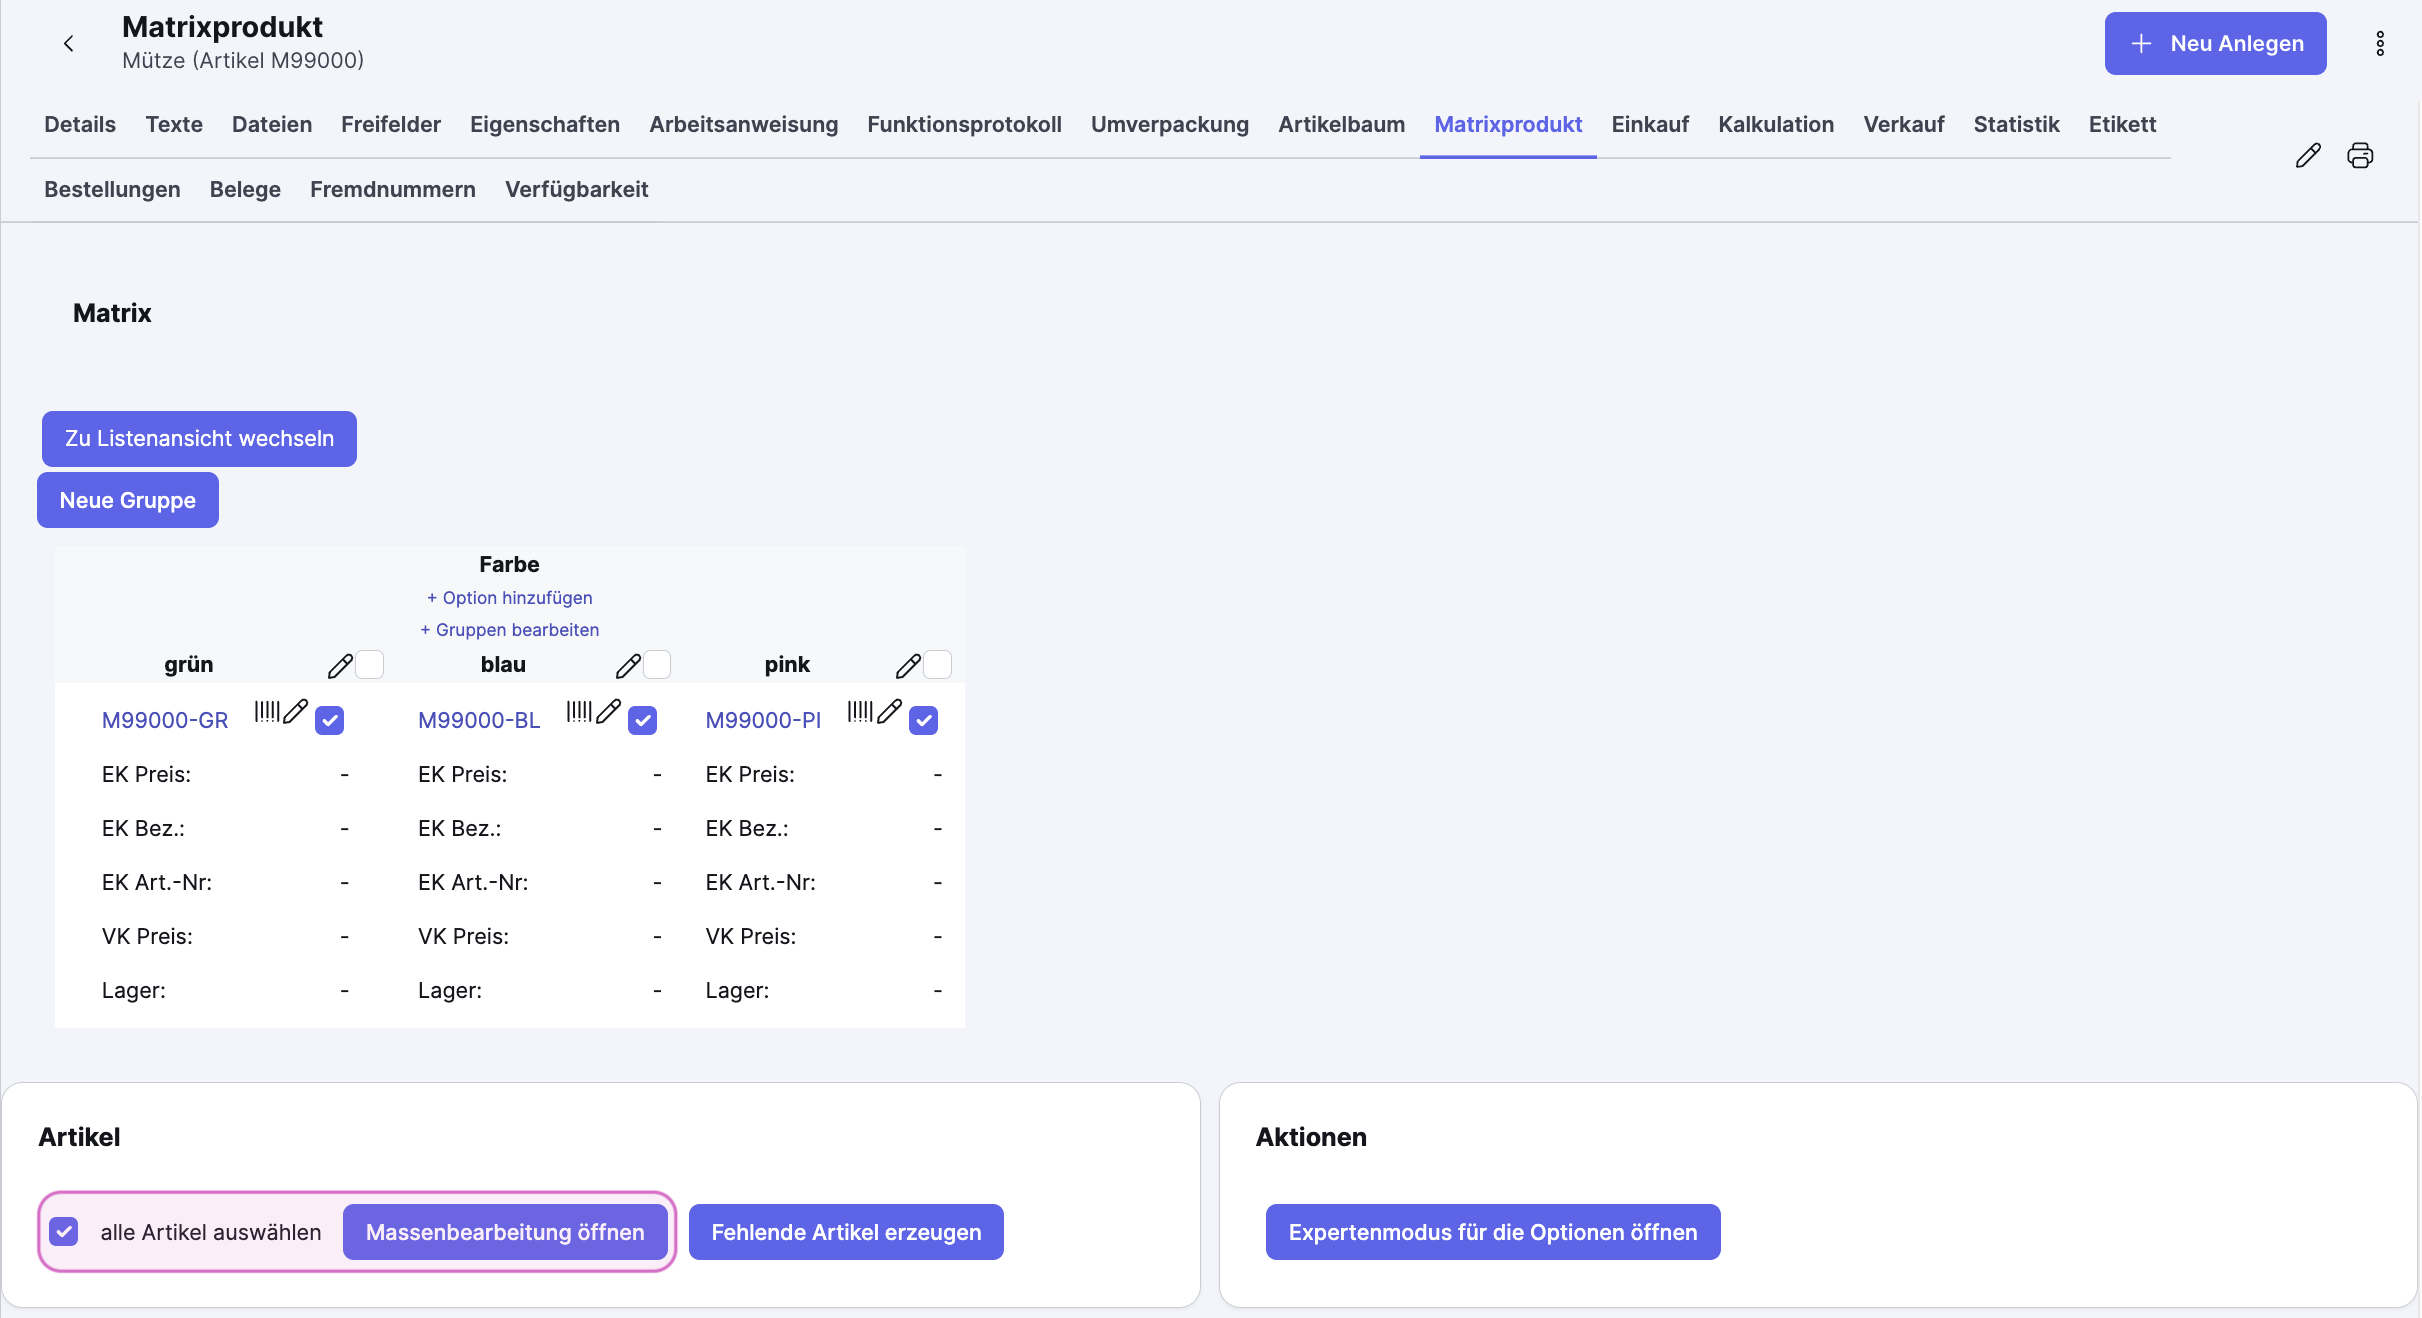Expand Farbe with Option hinzufügen link
This screenshot has height=1318, width=2422.
click(509, 597)
